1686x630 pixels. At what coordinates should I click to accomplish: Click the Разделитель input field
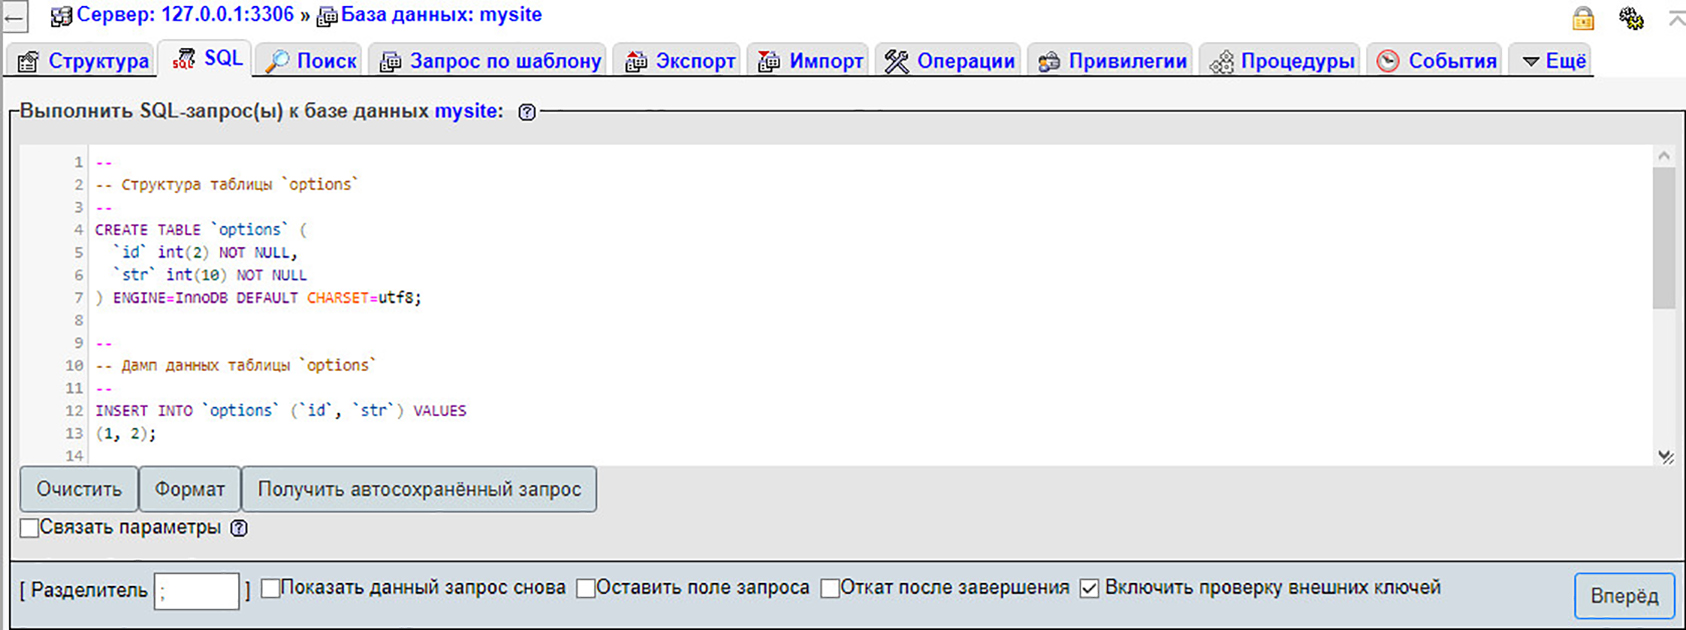(197, 591)
